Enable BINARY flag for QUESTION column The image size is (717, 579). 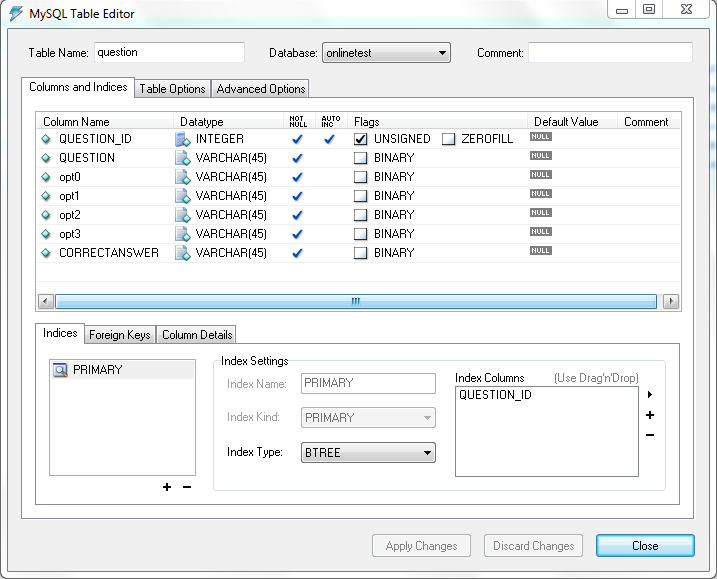click(360, 158)
